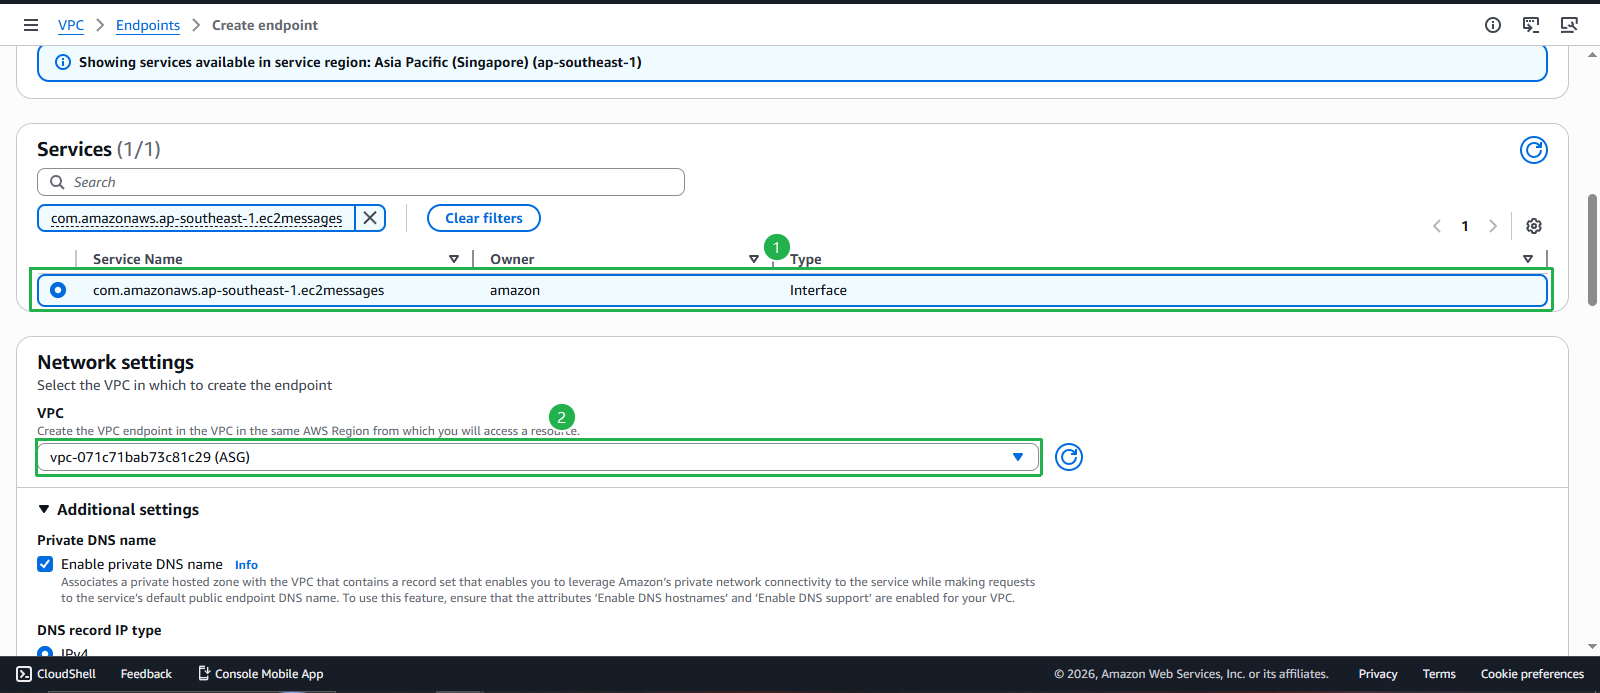Sort by Owner column arrow
This screenshot has height=693, width=1600.
click(x=754, y=259)
